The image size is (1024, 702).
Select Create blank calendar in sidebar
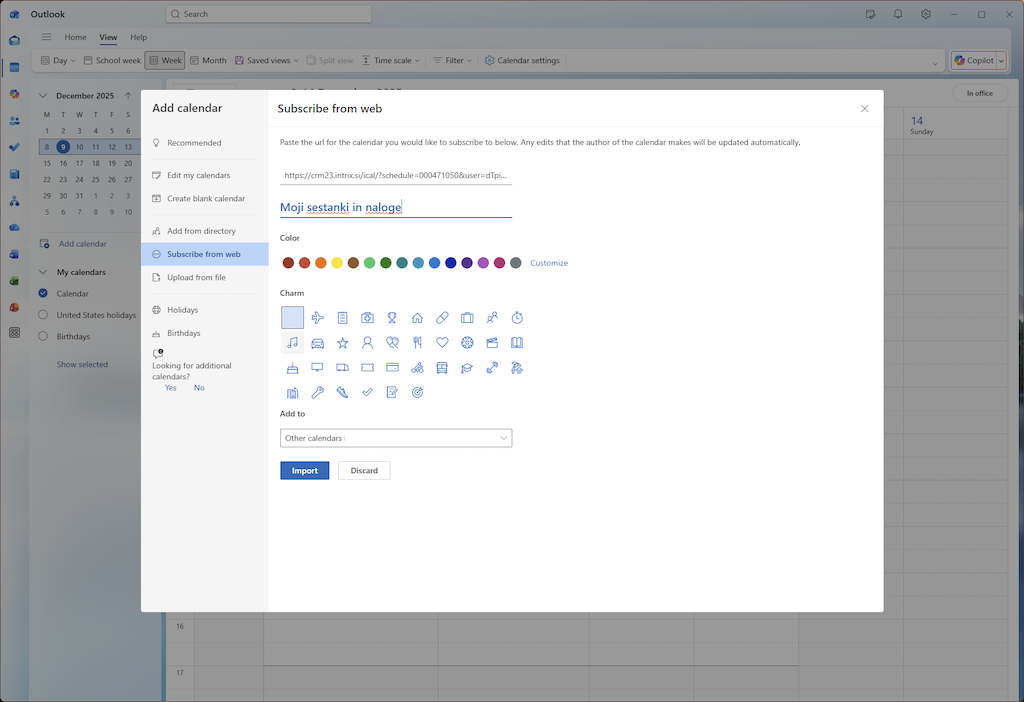pos(205,199)
